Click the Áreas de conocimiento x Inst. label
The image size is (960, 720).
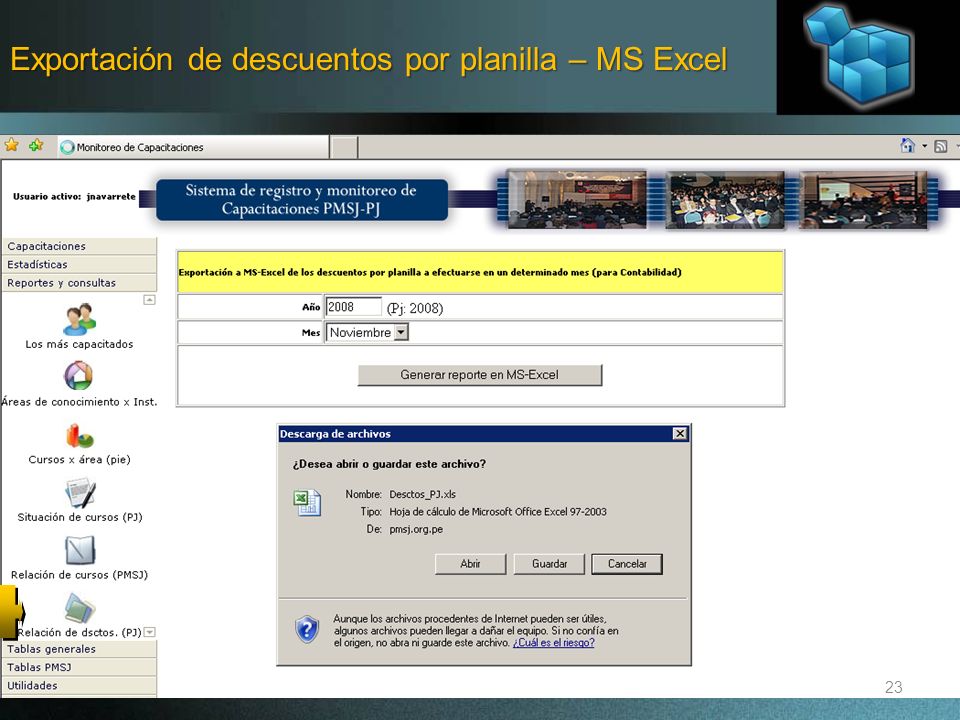click(x=79, y=402)
